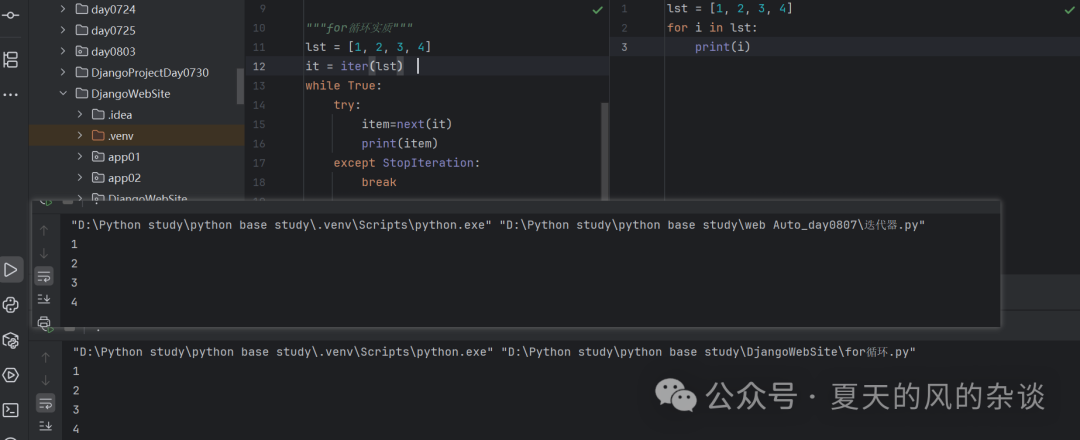
Task: Click 'for i in lst:' in right editor
Action: point(712,28)
